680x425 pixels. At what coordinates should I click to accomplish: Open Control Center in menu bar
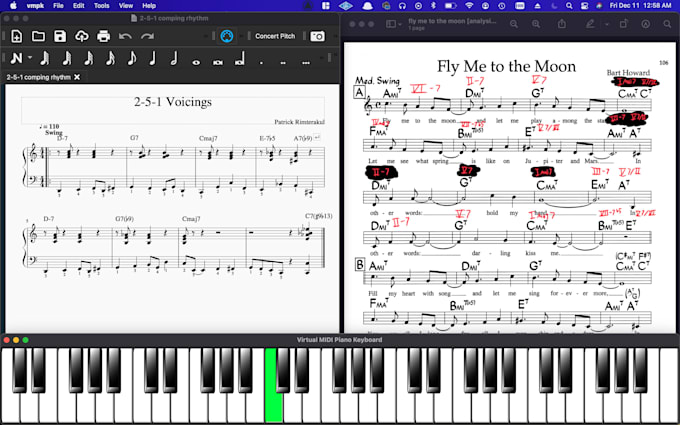tap(584, 6)
